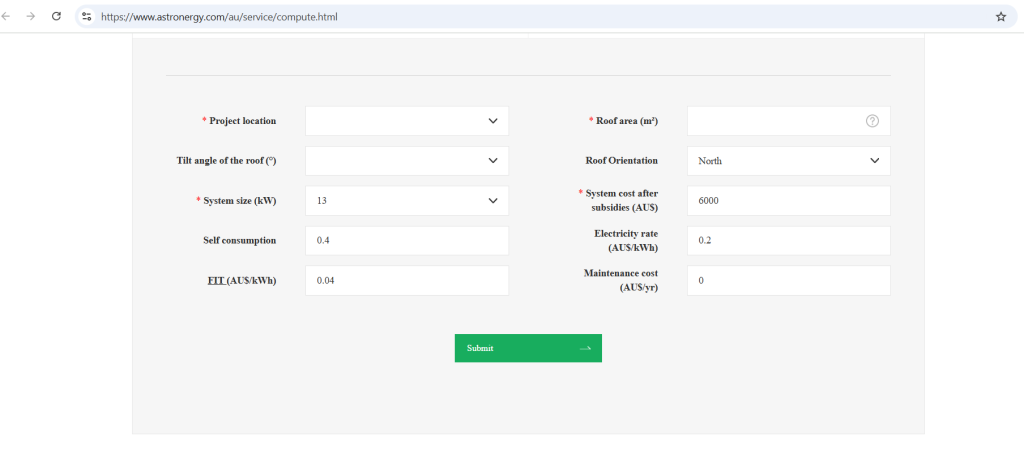Focus the Maintenance cost input field
Image resolution: width=1024 pixels, height=462 pixels.
point(788,281)
